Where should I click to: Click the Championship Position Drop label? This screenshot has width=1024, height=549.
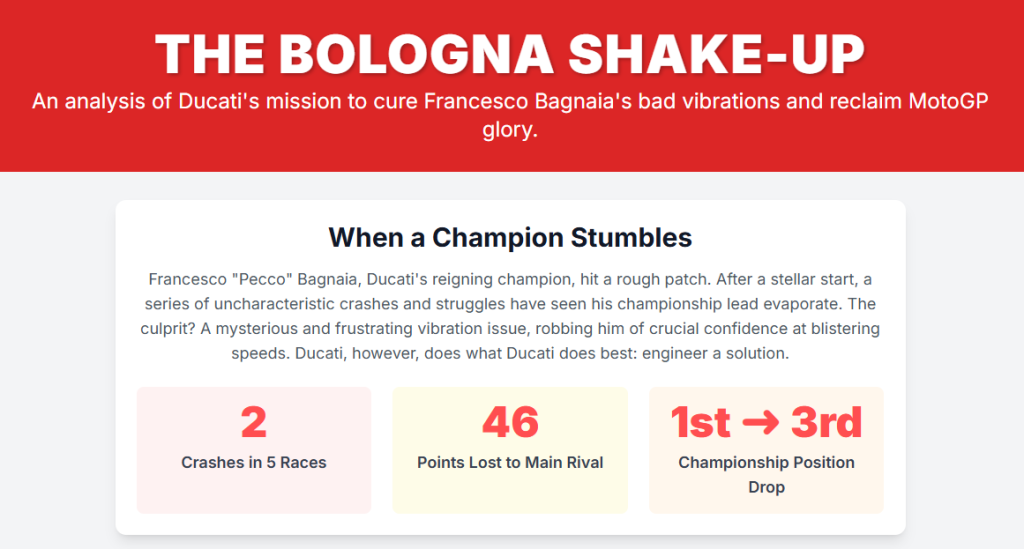click(766, 474)
